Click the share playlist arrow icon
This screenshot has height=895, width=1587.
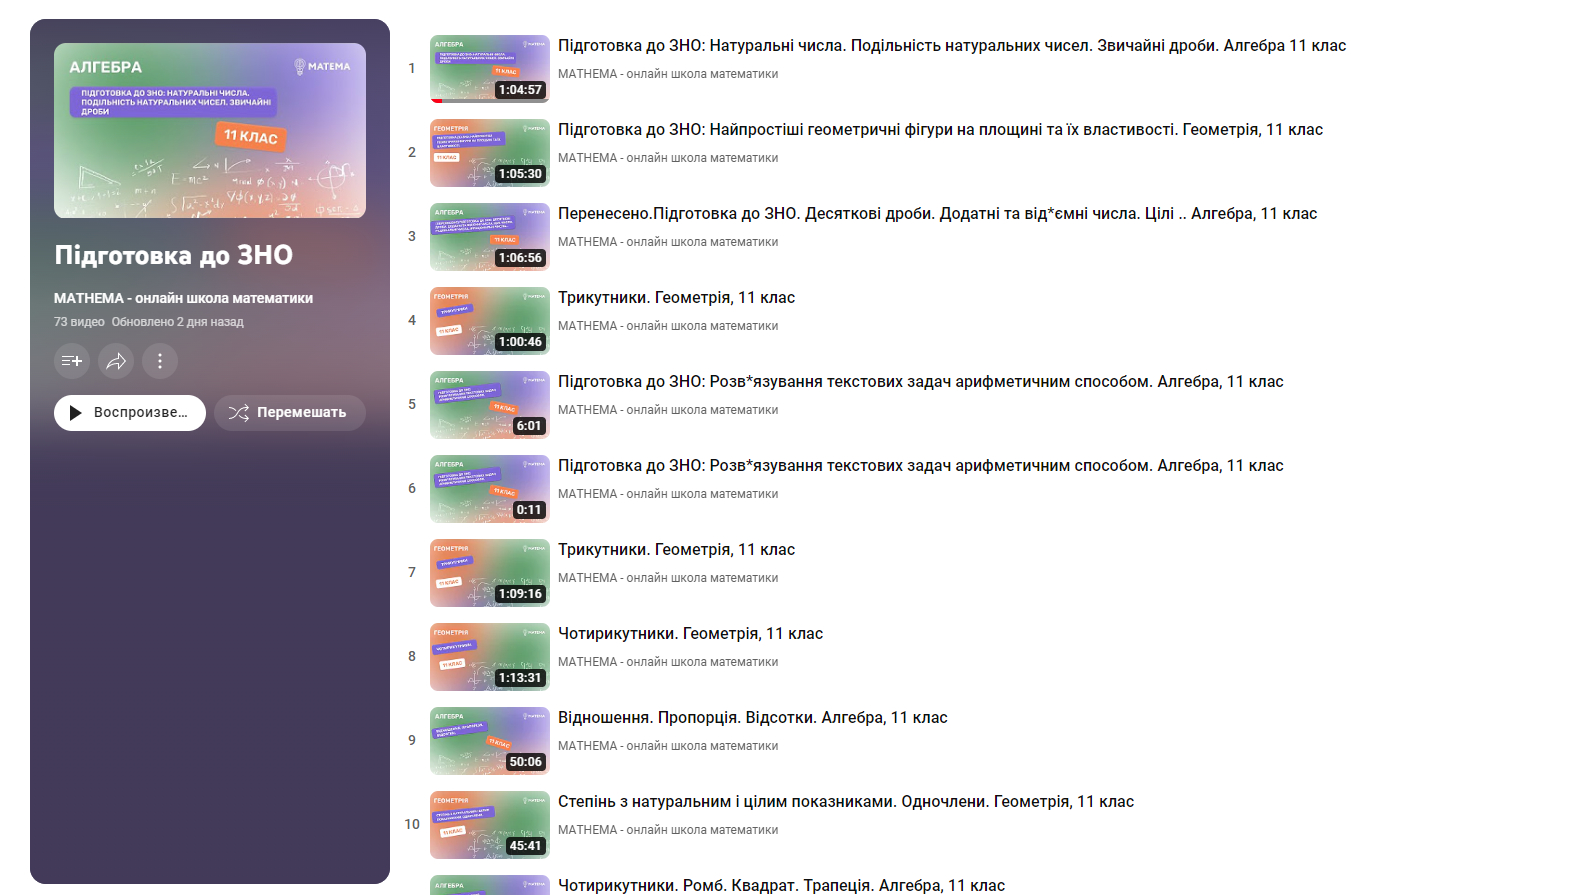coord(116,361)
